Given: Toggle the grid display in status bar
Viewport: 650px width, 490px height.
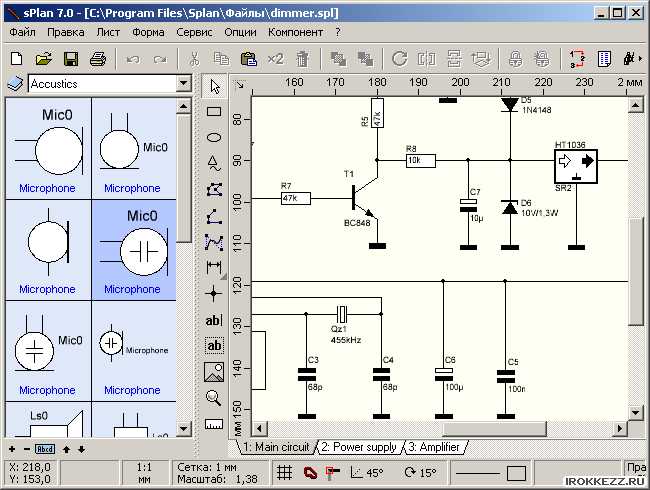Looking at the screenshot, I should pos(285,472).
